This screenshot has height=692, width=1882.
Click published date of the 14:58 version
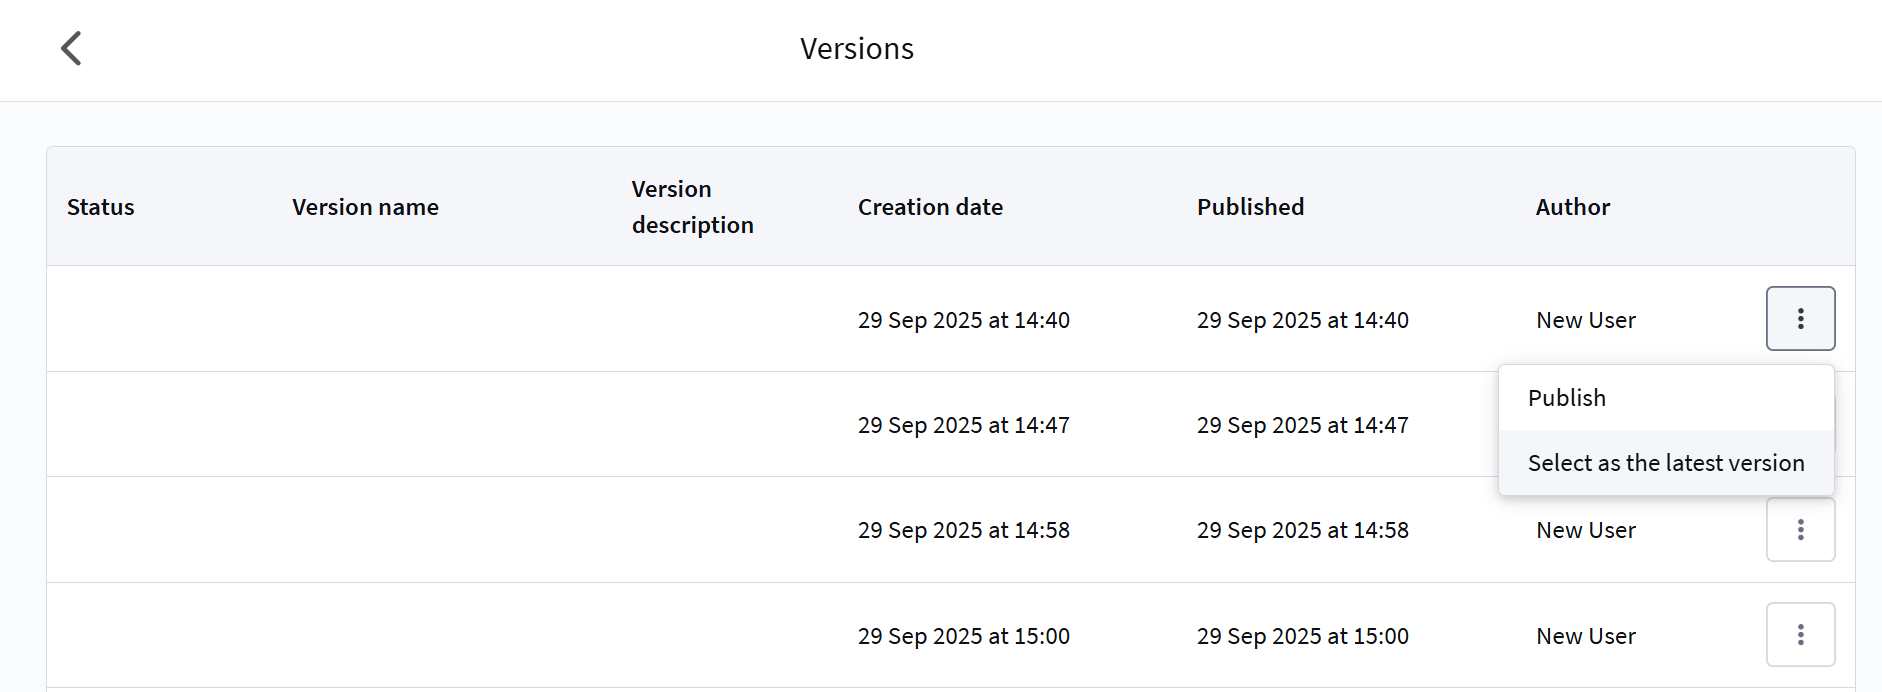pos(1302,530)
